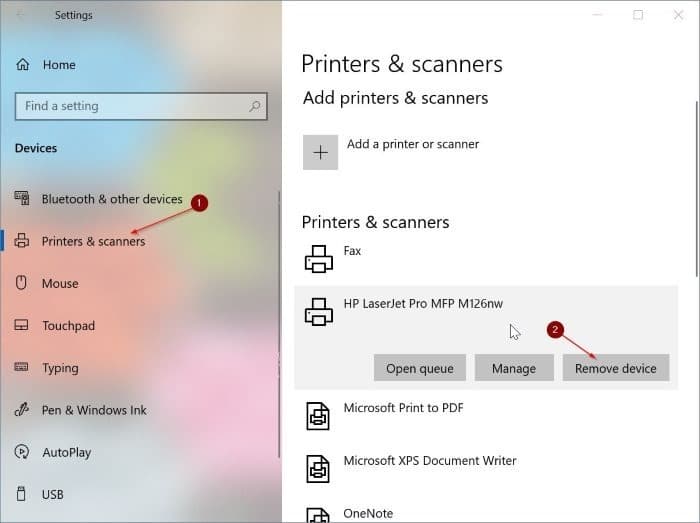Open the Typing settings page
This screenshot has width=700, height=523.
(60, 368)
